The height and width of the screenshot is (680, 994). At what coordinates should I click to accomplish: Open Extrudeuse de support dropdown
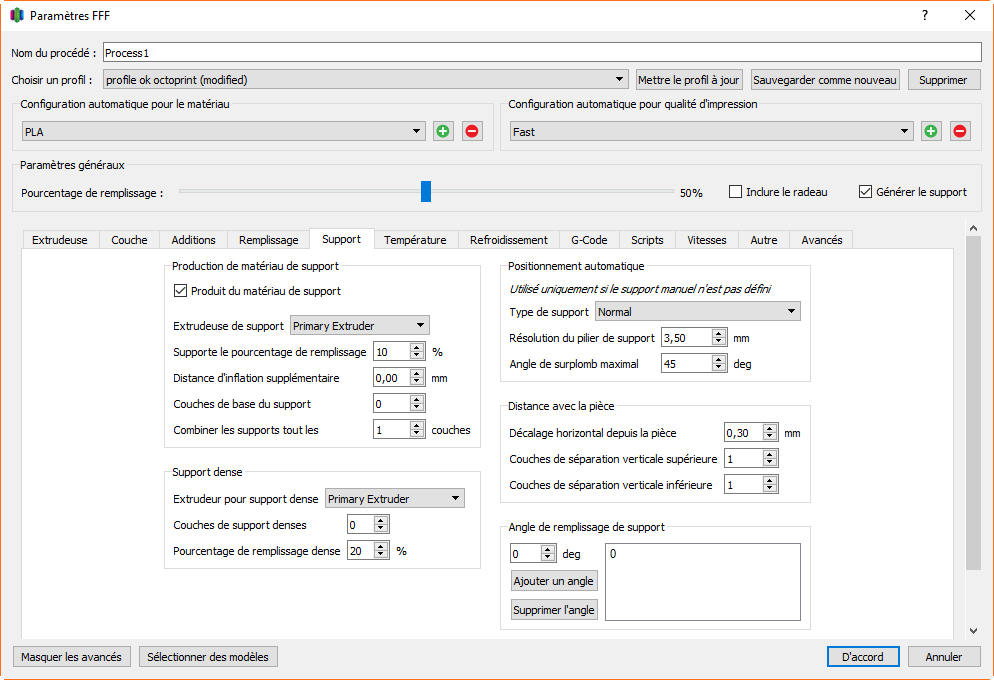pos(359,325)
